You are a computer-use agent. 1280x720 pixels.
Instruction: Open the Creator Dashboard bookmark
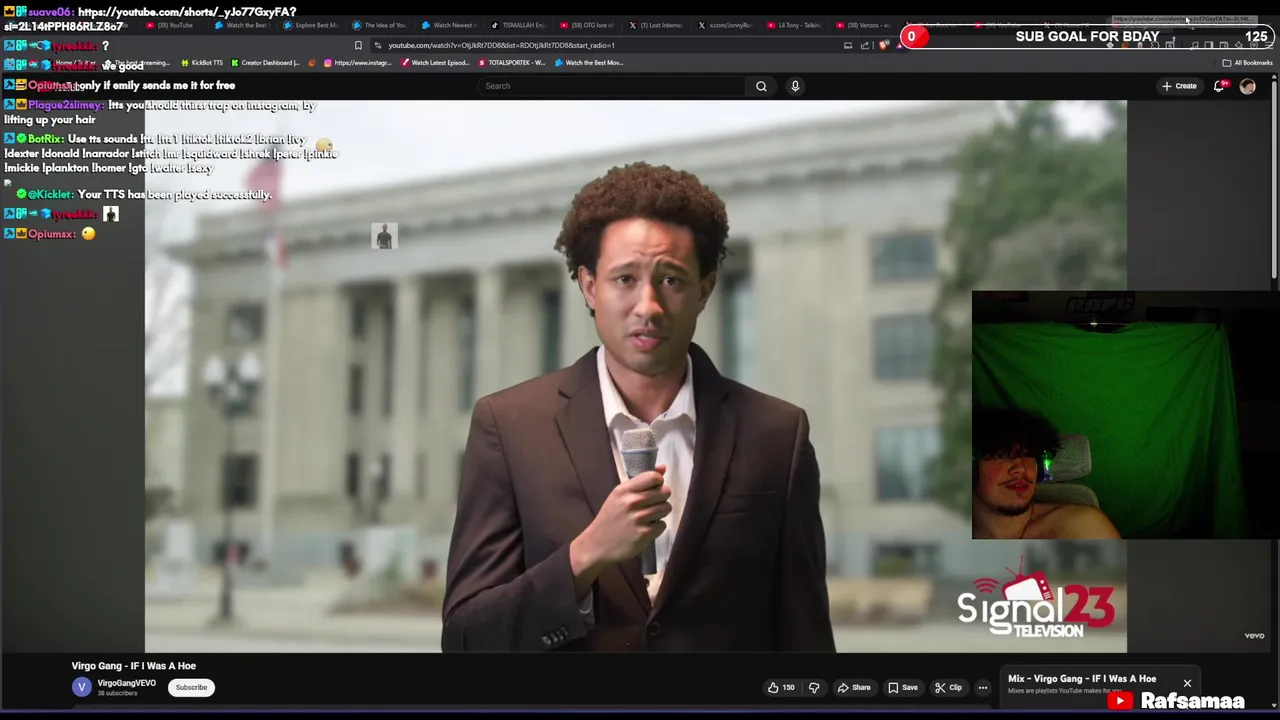coord(265,63)
